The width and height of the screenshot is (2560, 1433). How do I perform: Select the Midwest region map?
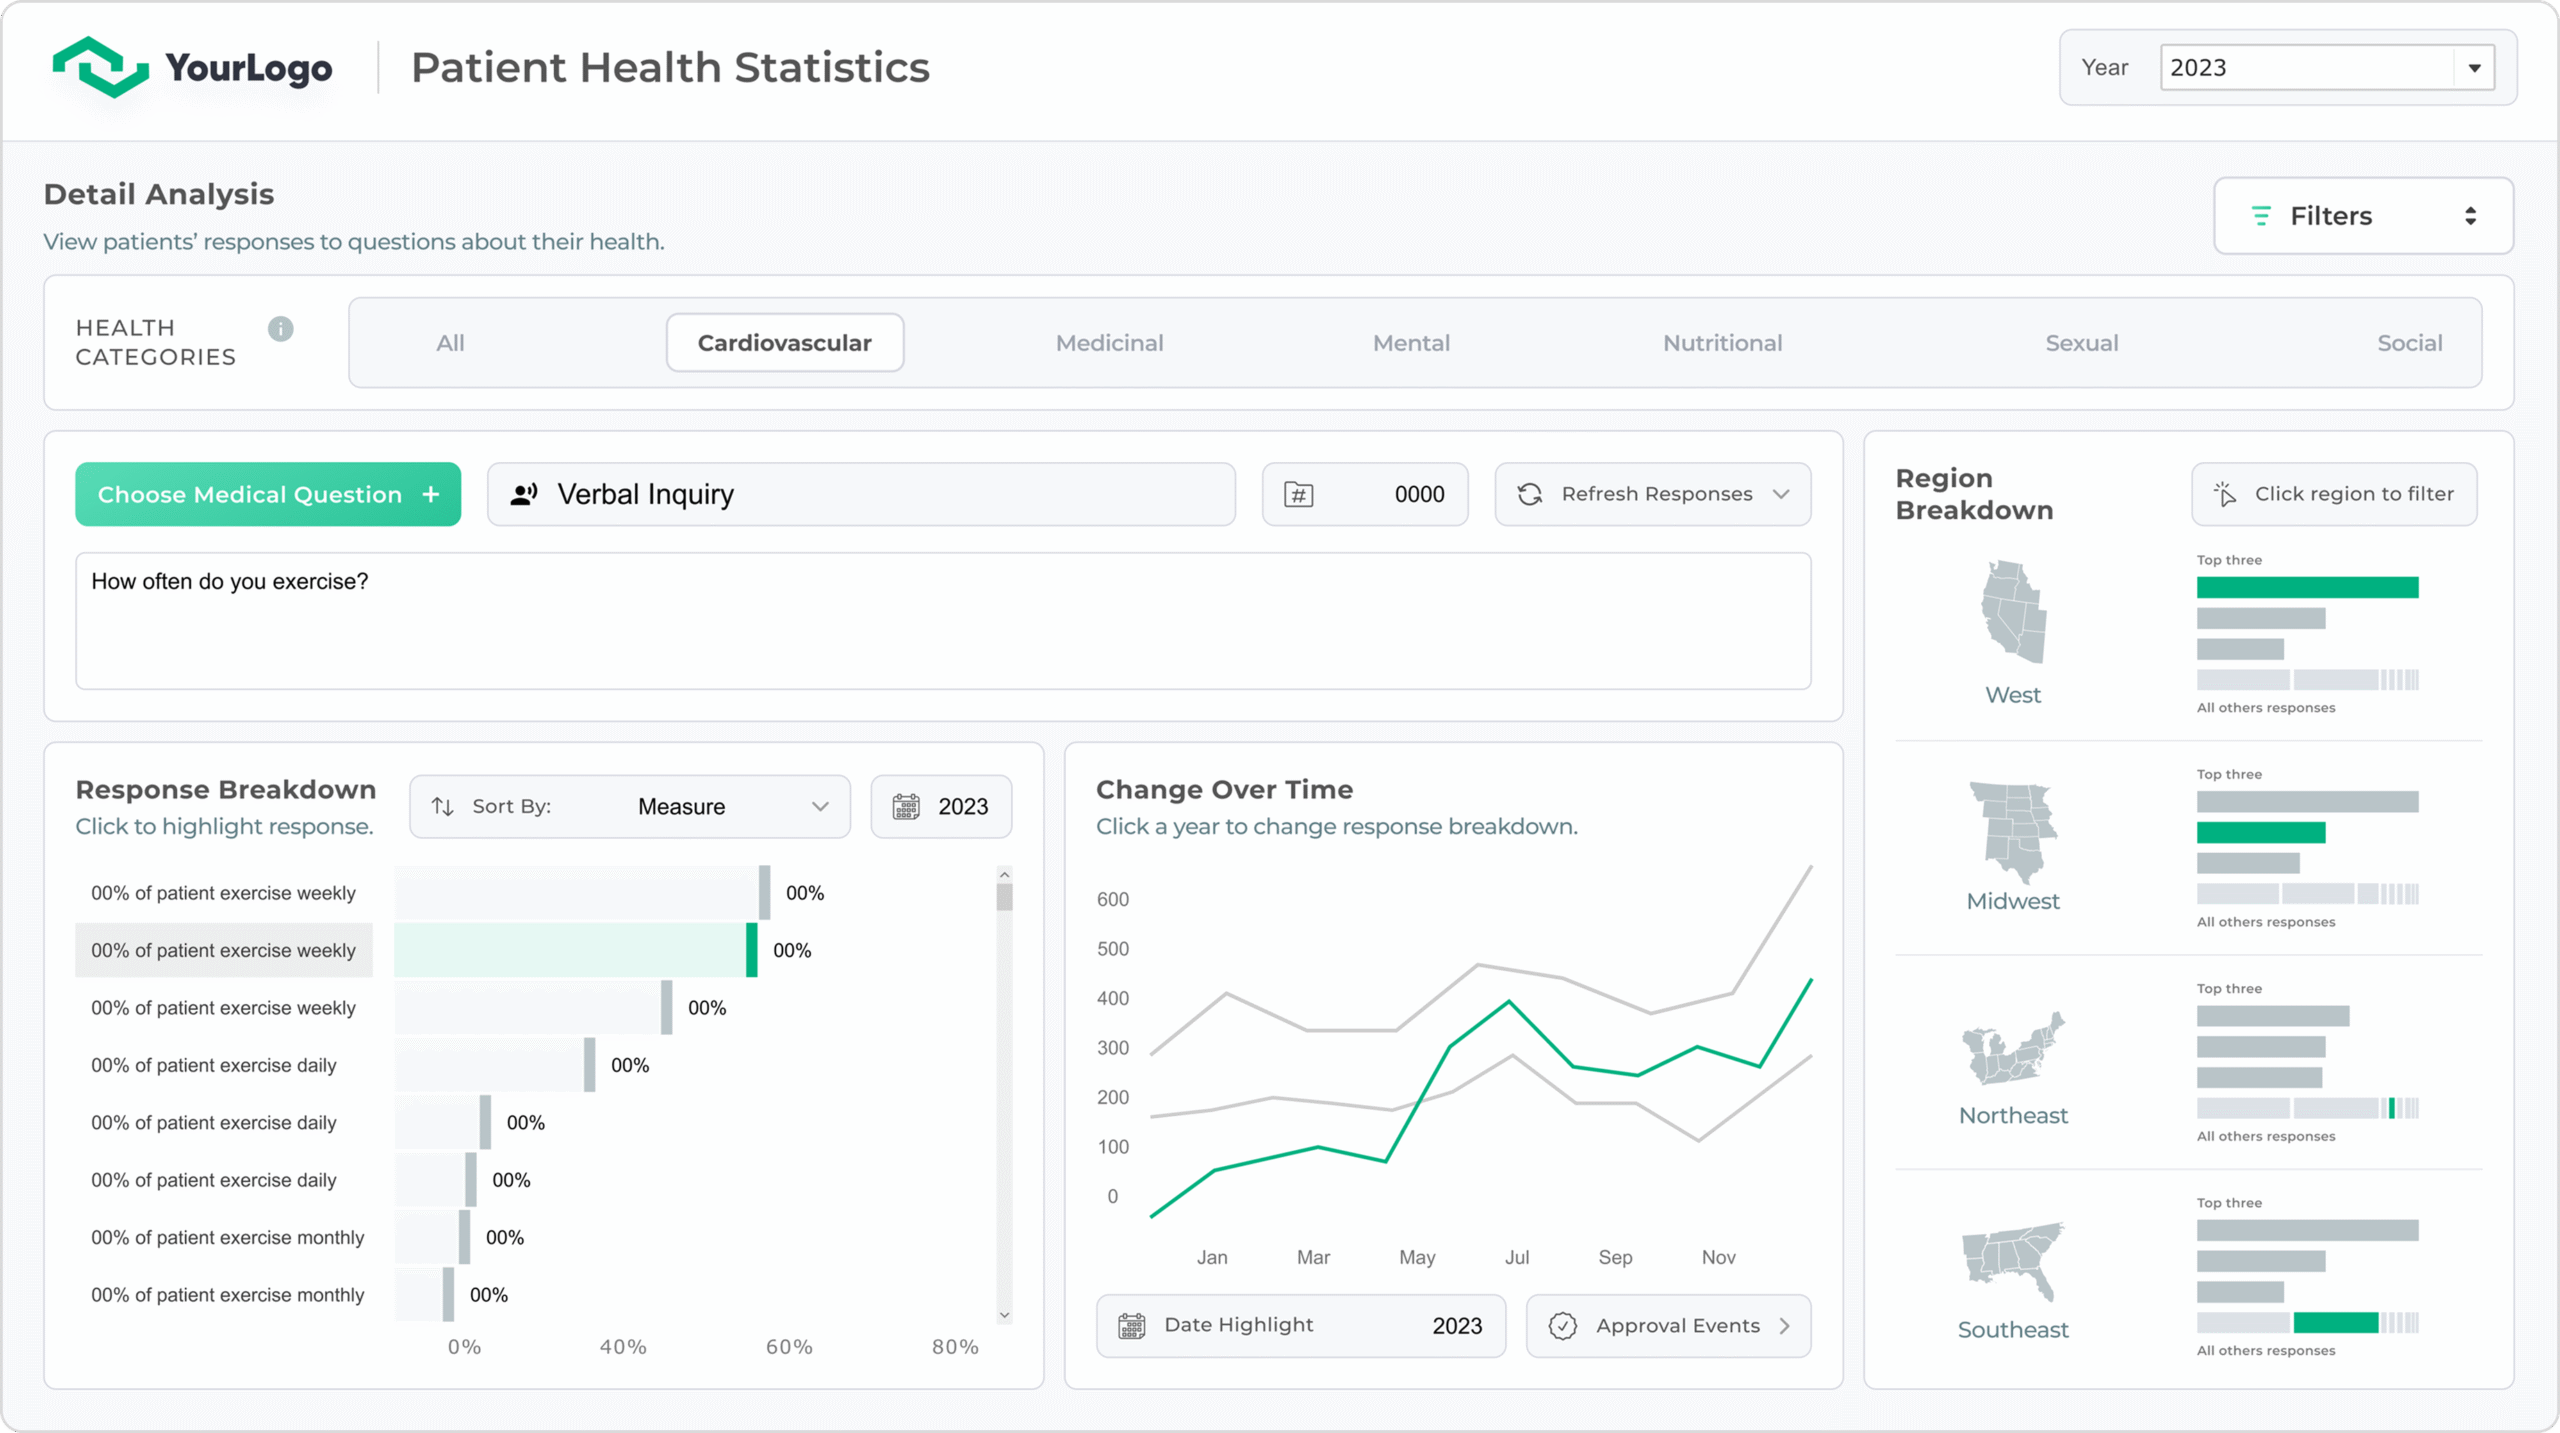point(2013,832)
